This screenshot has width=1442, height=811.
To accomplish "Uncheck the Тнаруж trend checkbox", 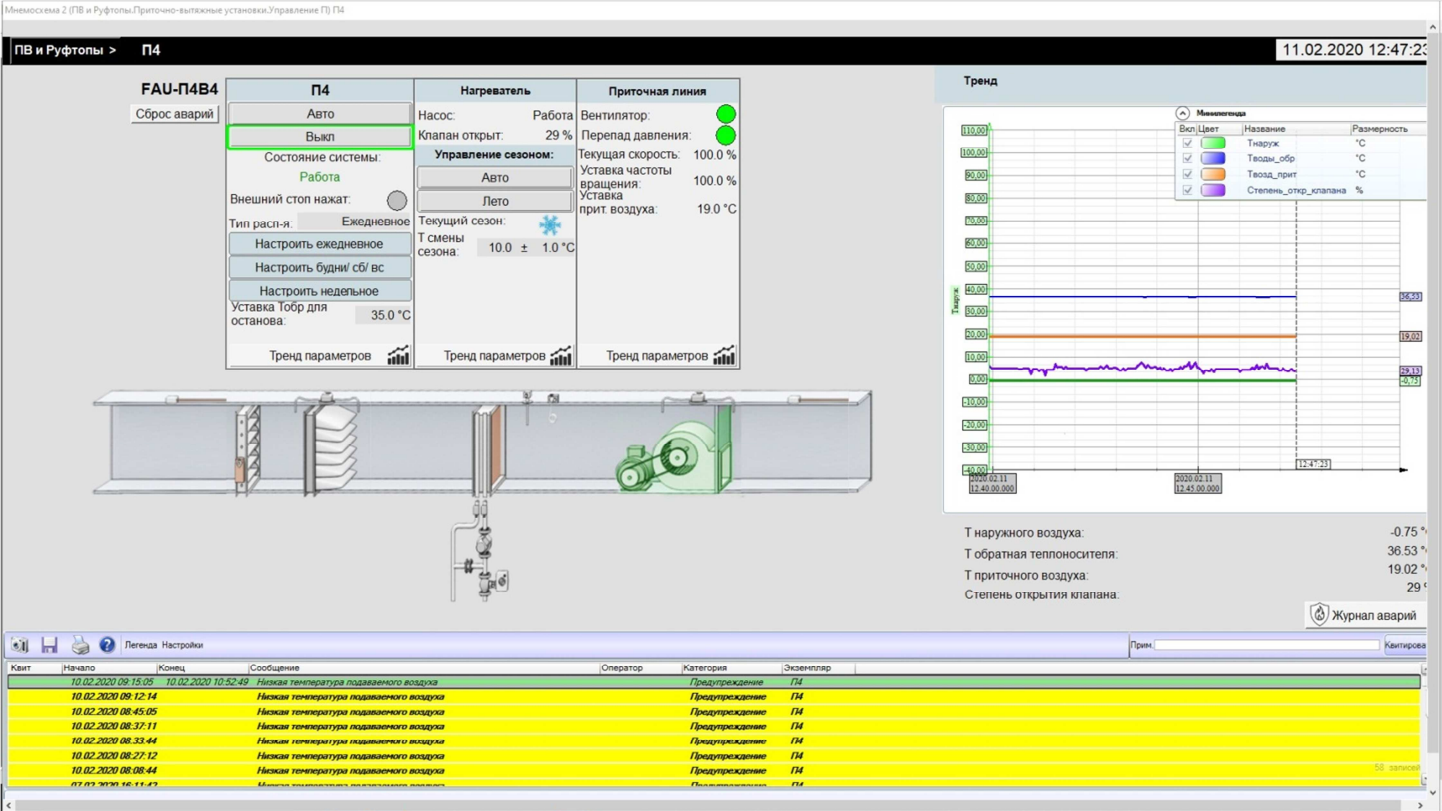I will 1187,143.
